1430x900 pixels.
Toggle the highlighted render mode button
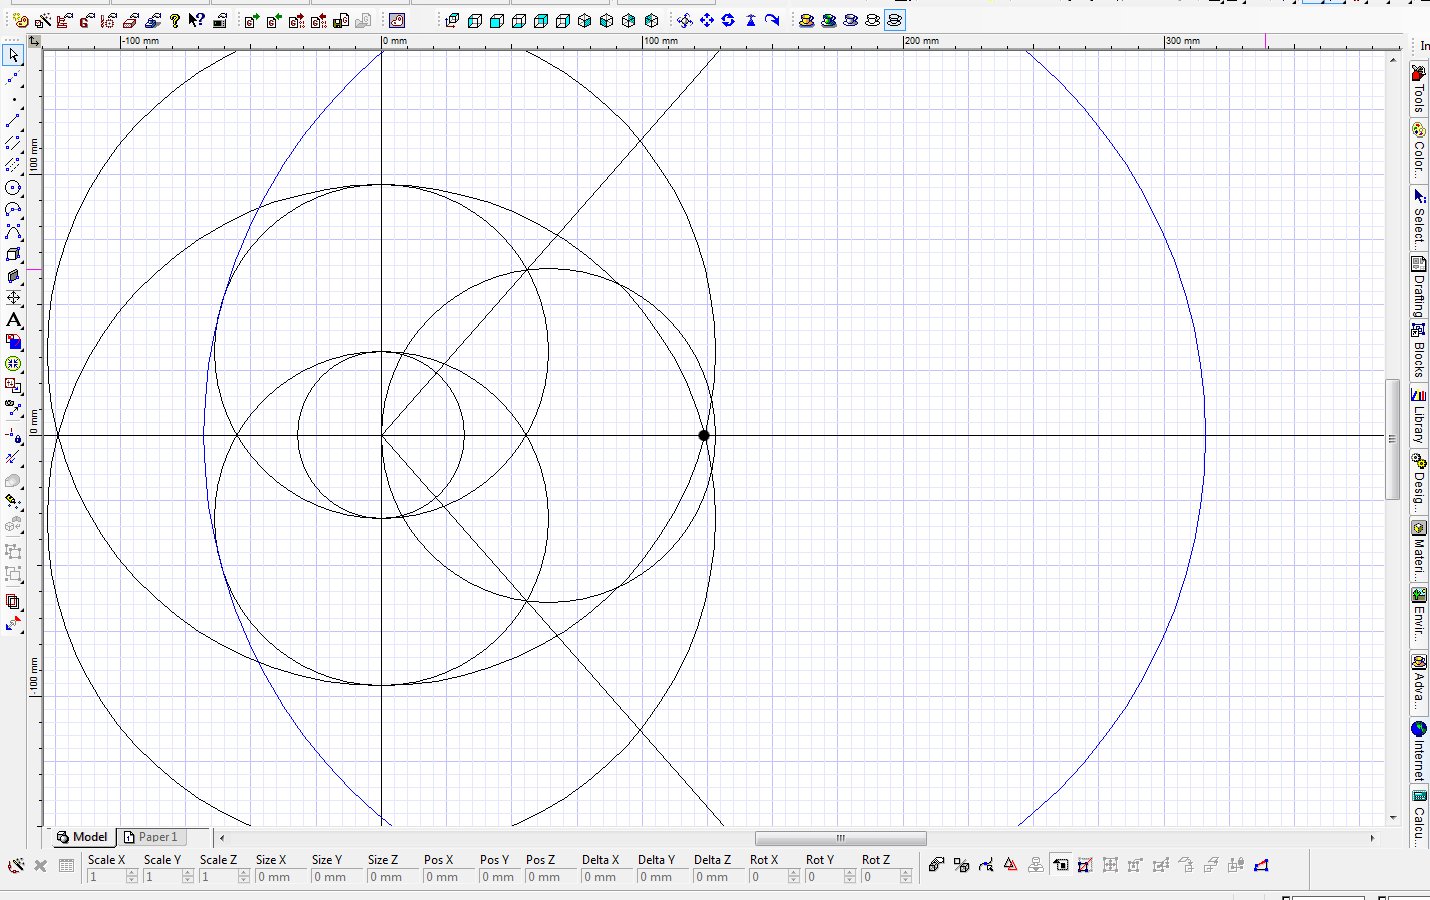[x=894, y=20]
